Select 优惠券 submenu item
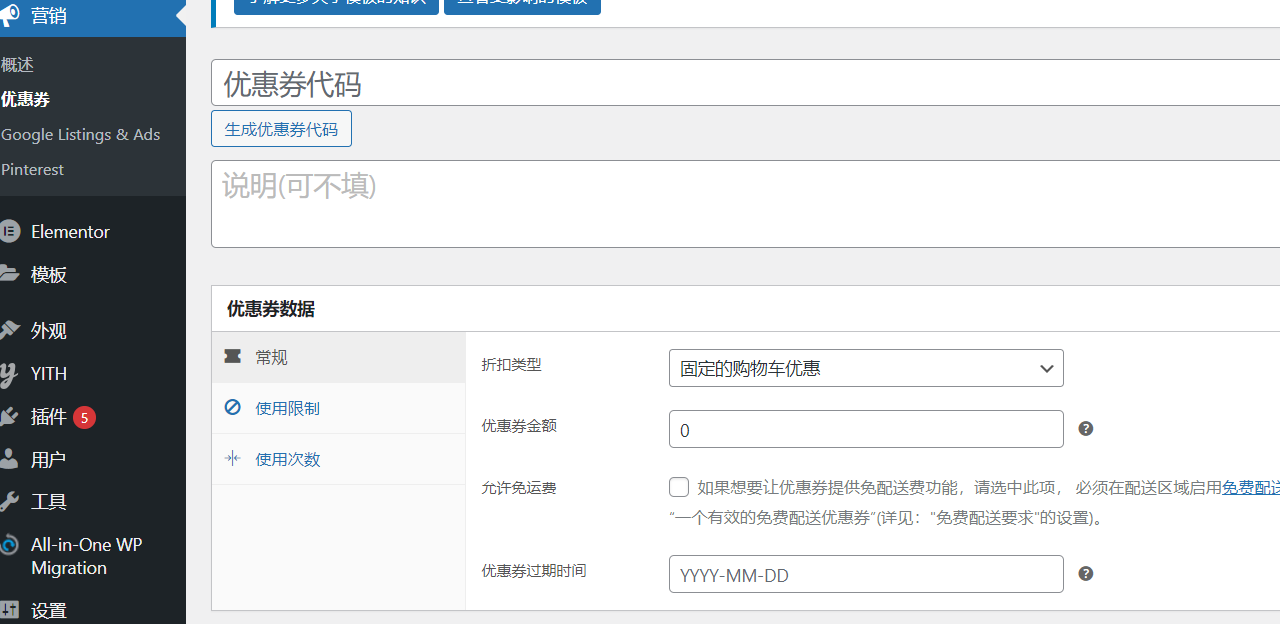 (25, 100)
